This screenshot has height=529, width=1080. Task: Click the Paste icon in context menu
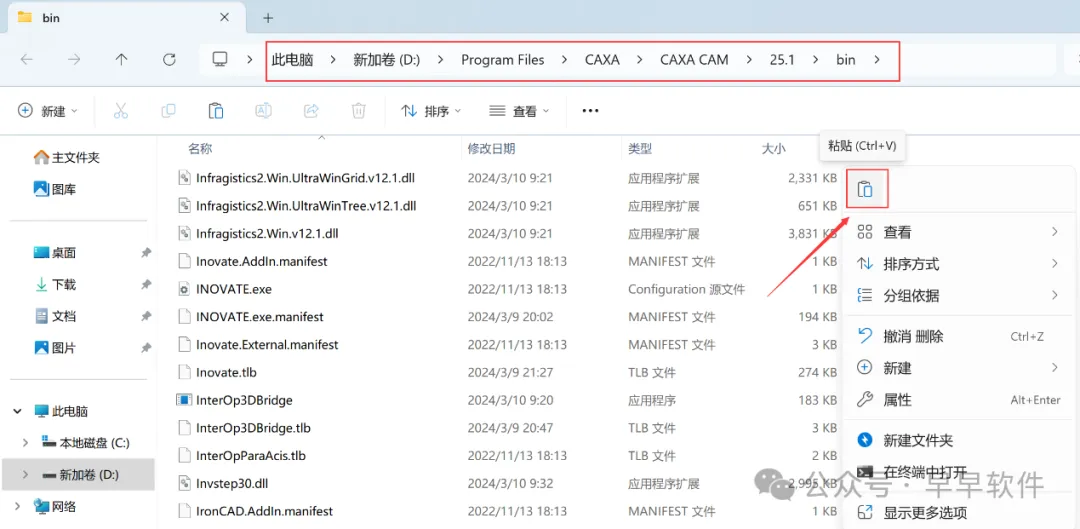click(x=865, y=189)
